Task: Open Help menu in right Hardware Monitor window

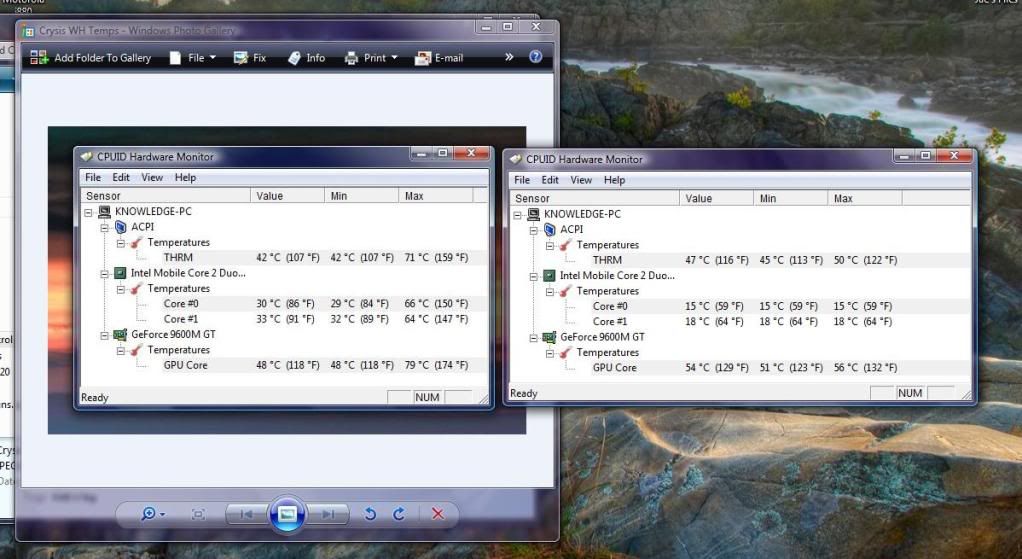Action: 614,180
